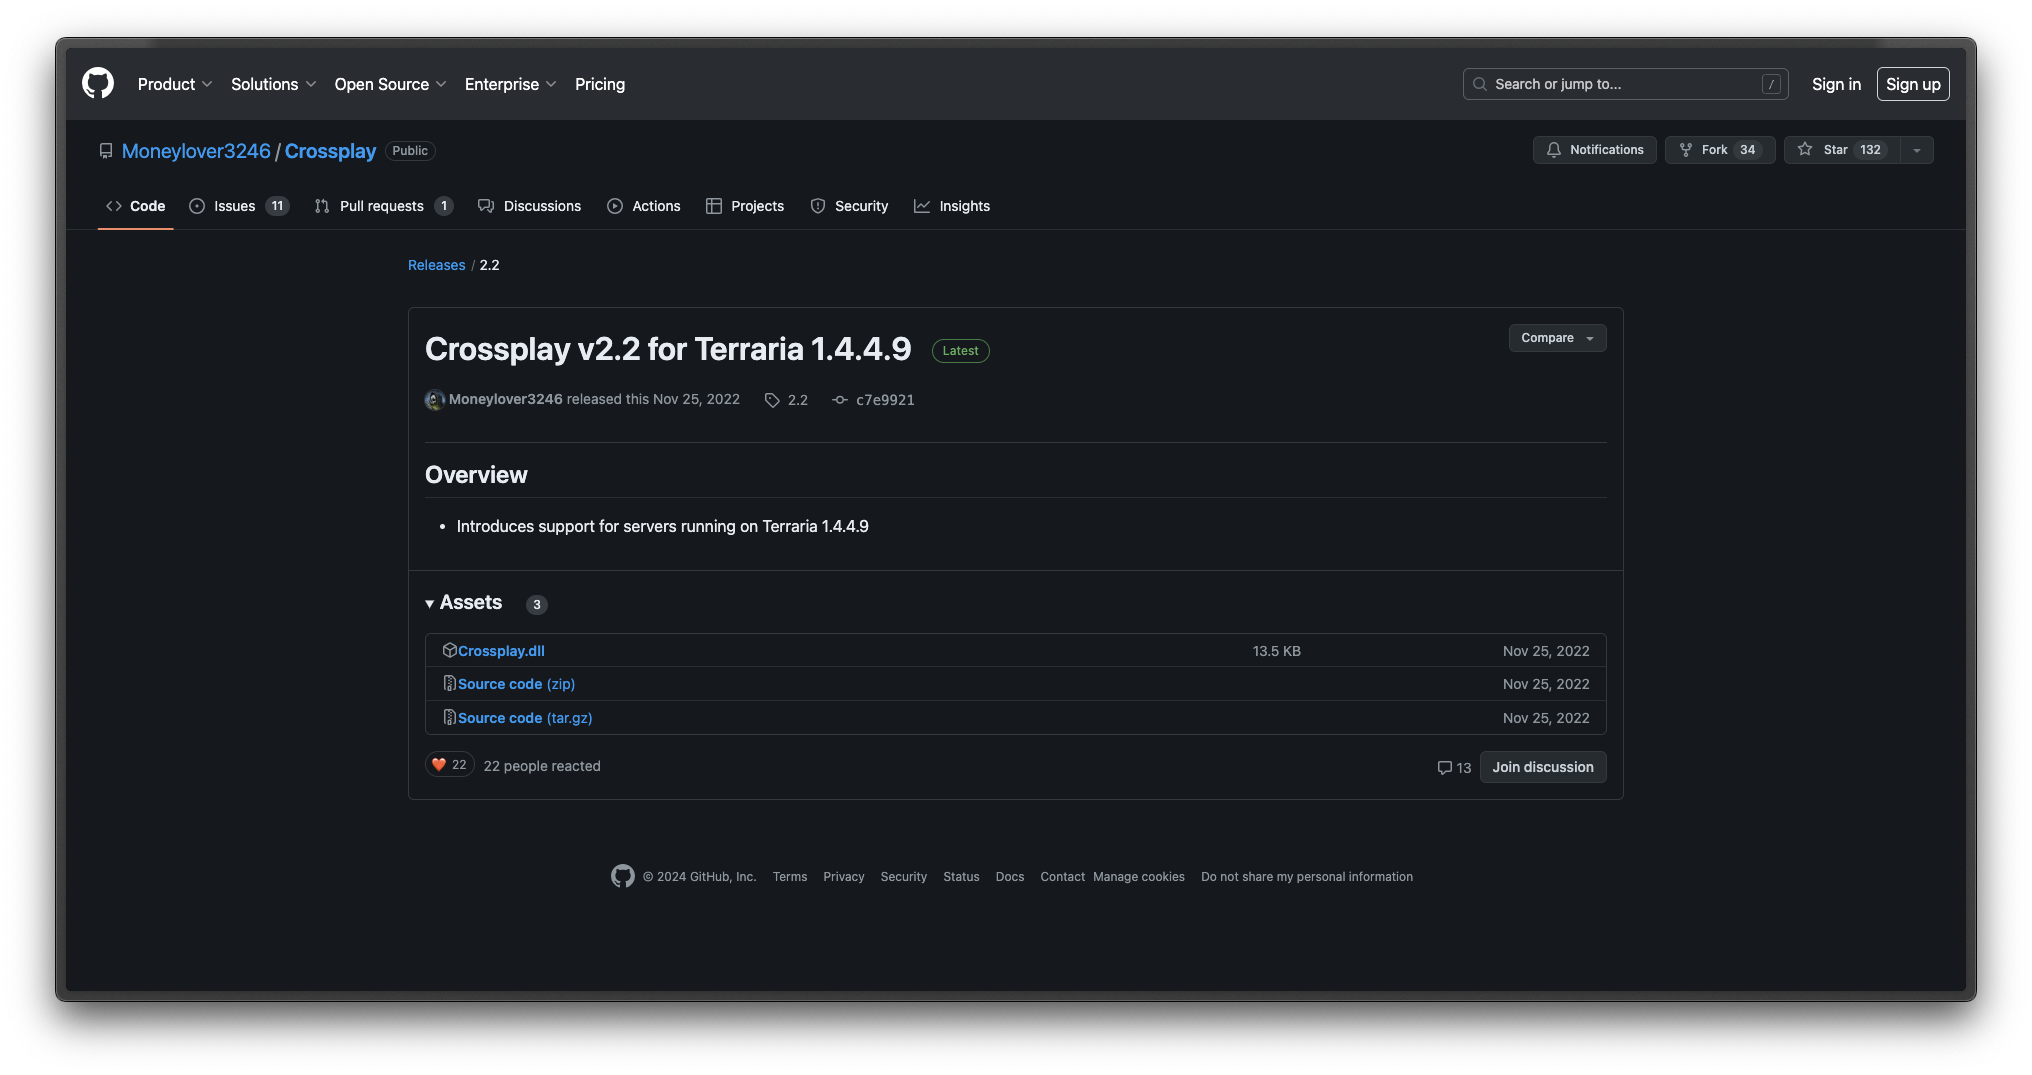Switch to the Code tab
Screen dimensions: 2032x1075
click(x=136, y=206)
